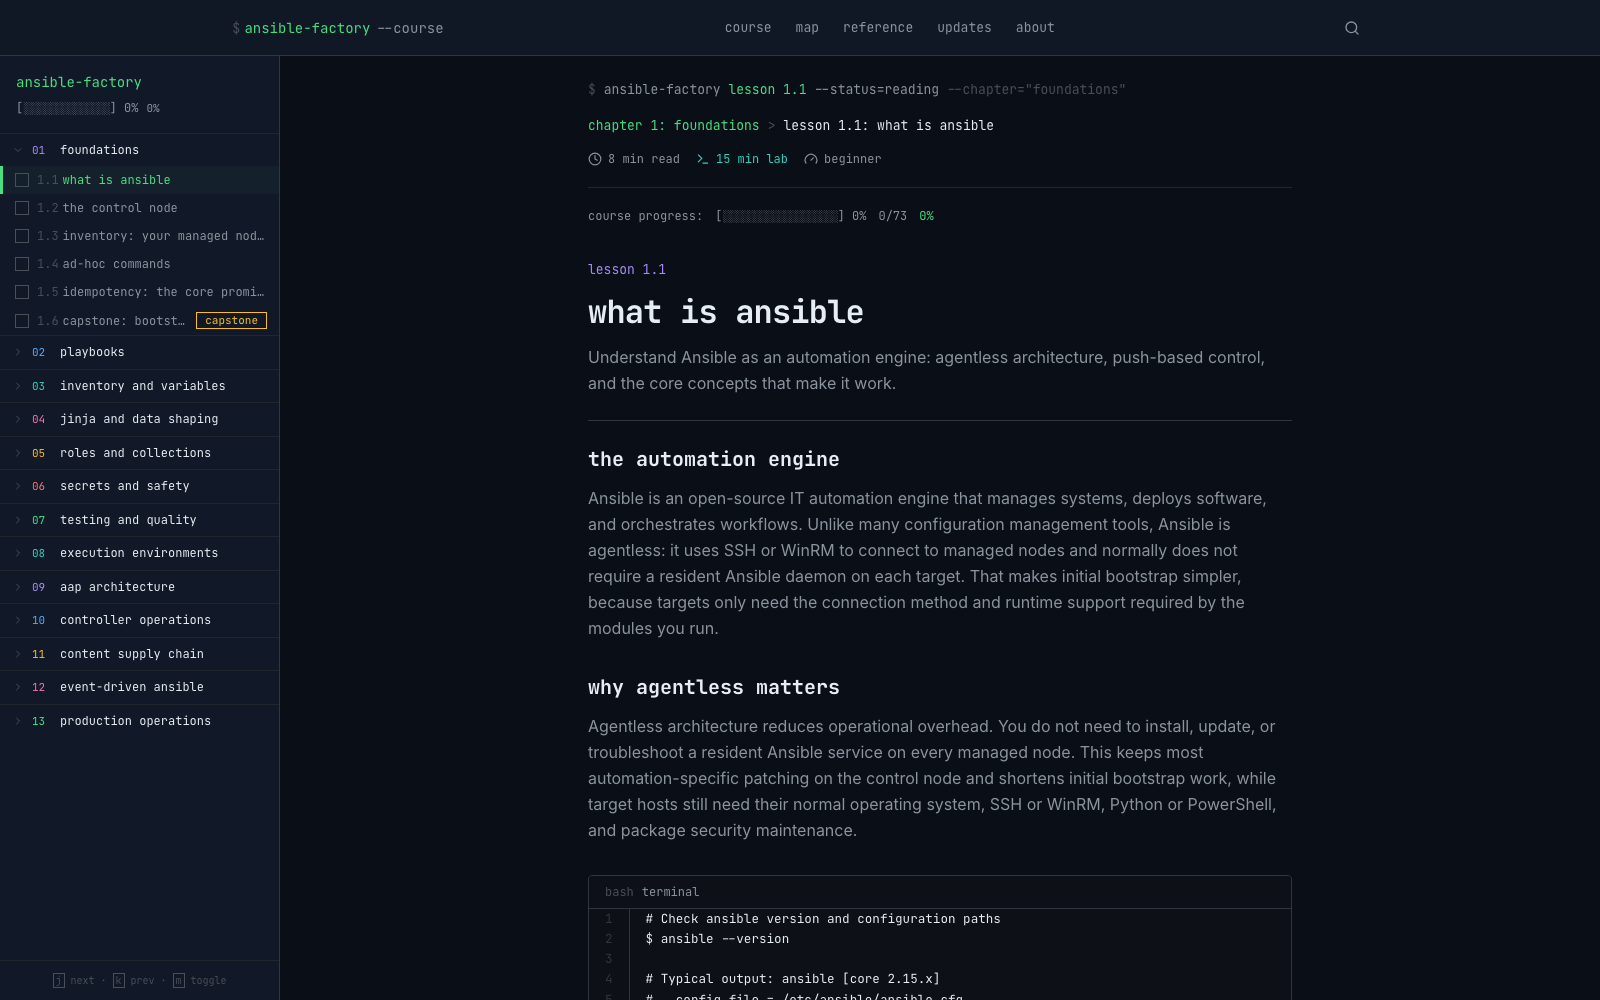This screenshot has height=1000, width=1600.
Task: Click the 'lesson 1.1' label above title
Action: pyautogui.click(x=627, y=270)
